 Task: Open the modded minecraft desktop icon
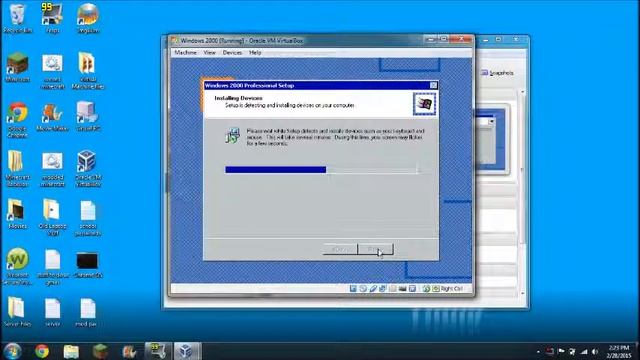pos(52,169)
